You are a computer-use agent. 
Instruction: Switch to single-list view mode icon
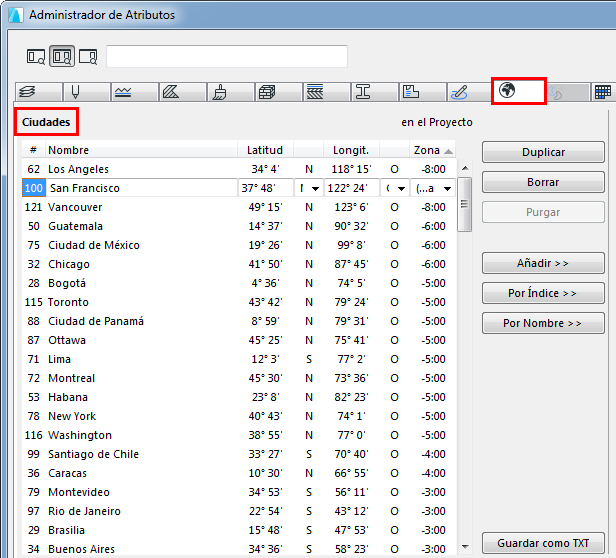point(36,57)
